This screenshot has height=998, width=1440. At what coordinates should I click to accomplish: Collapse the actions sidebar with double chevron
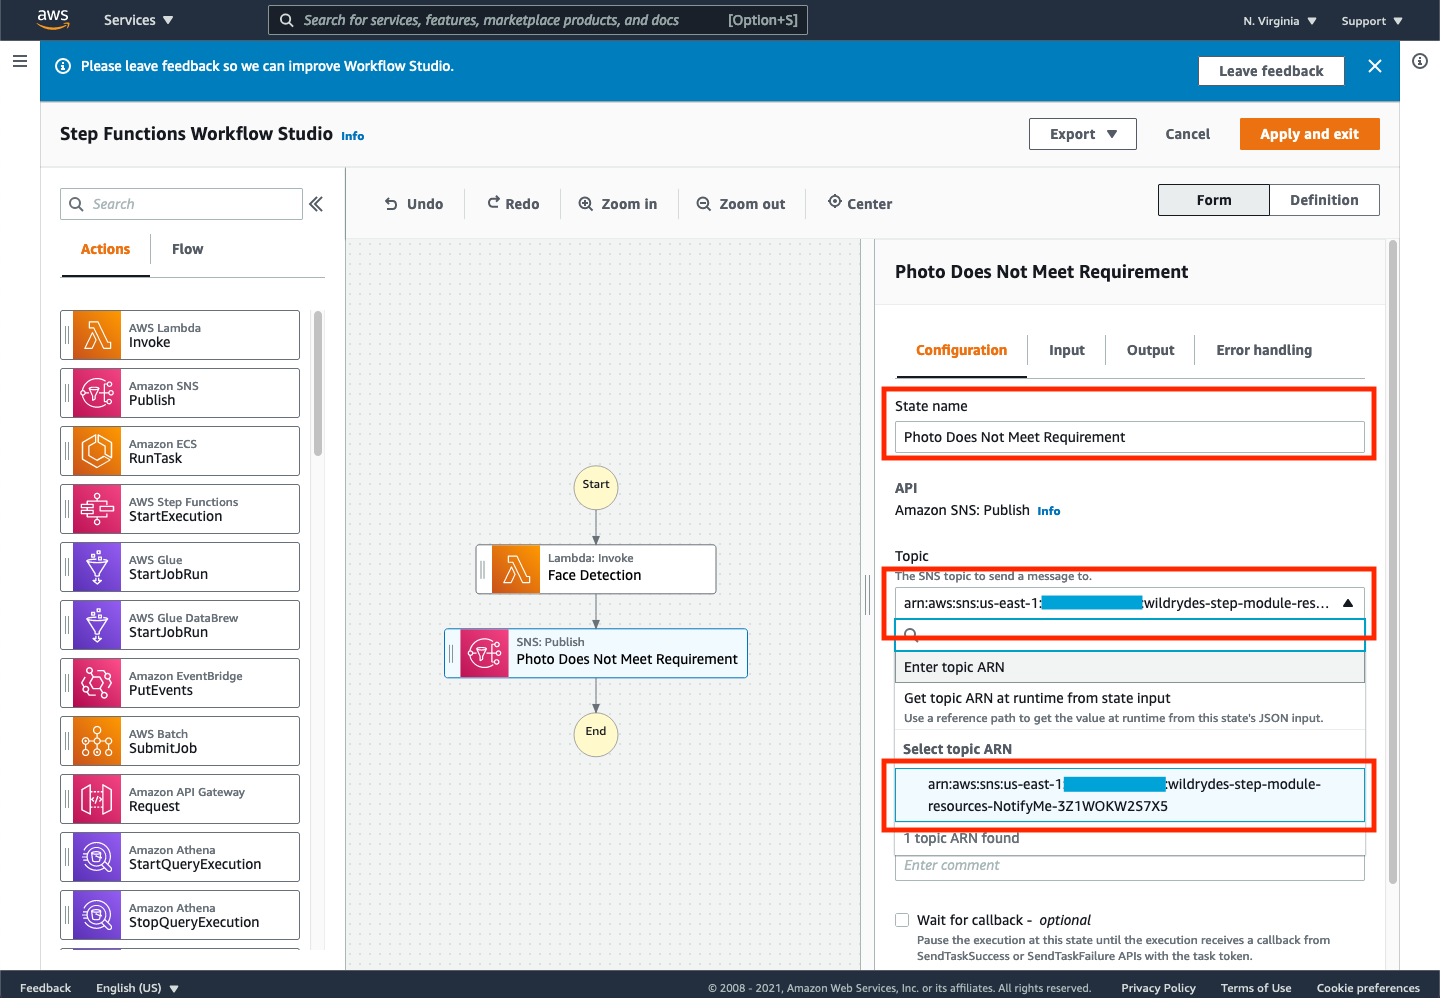(316, 204)
